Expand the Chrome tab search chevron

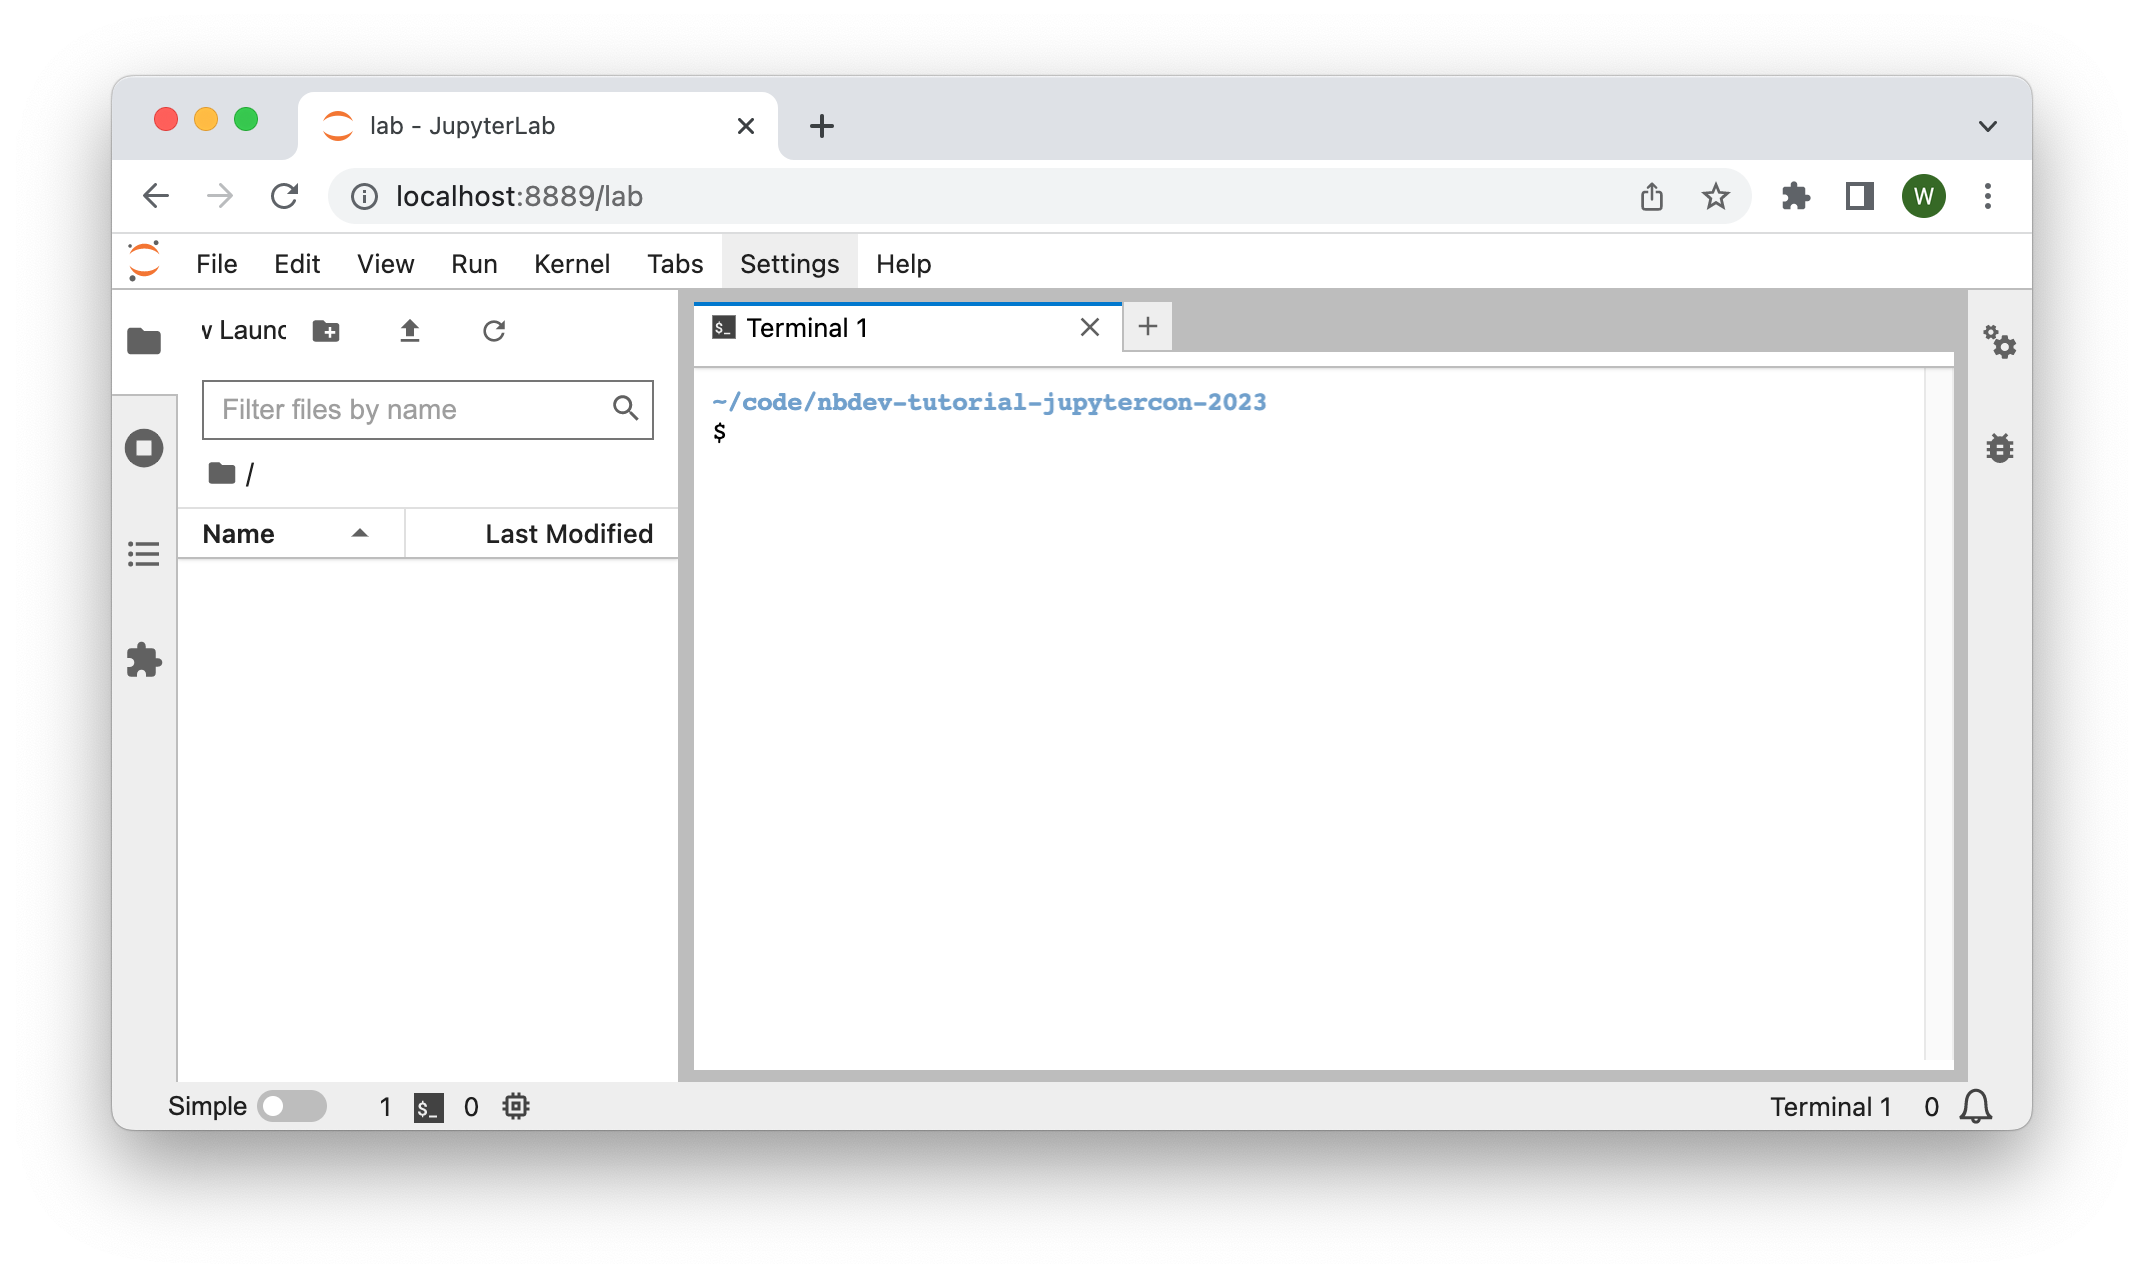pos(1987,126)
